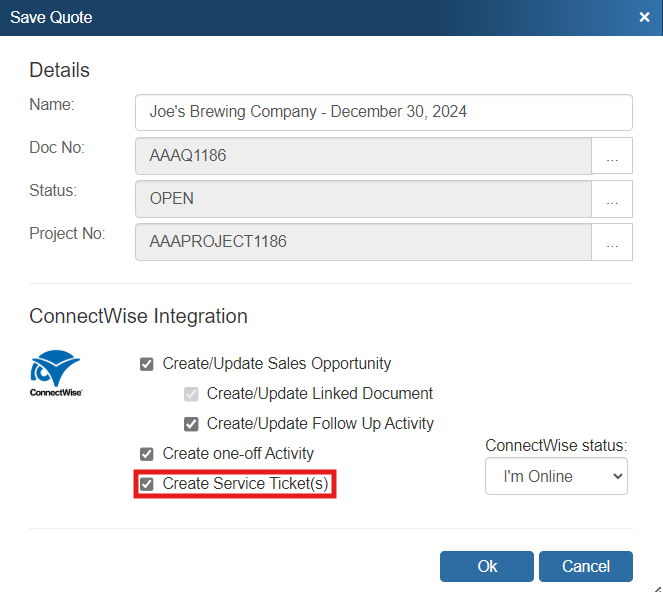The height and width of the screenshot is (592, 663).
Task: Uncheck Create Service Ticket(s) checkbox
Action: click(x=147, y=484)
